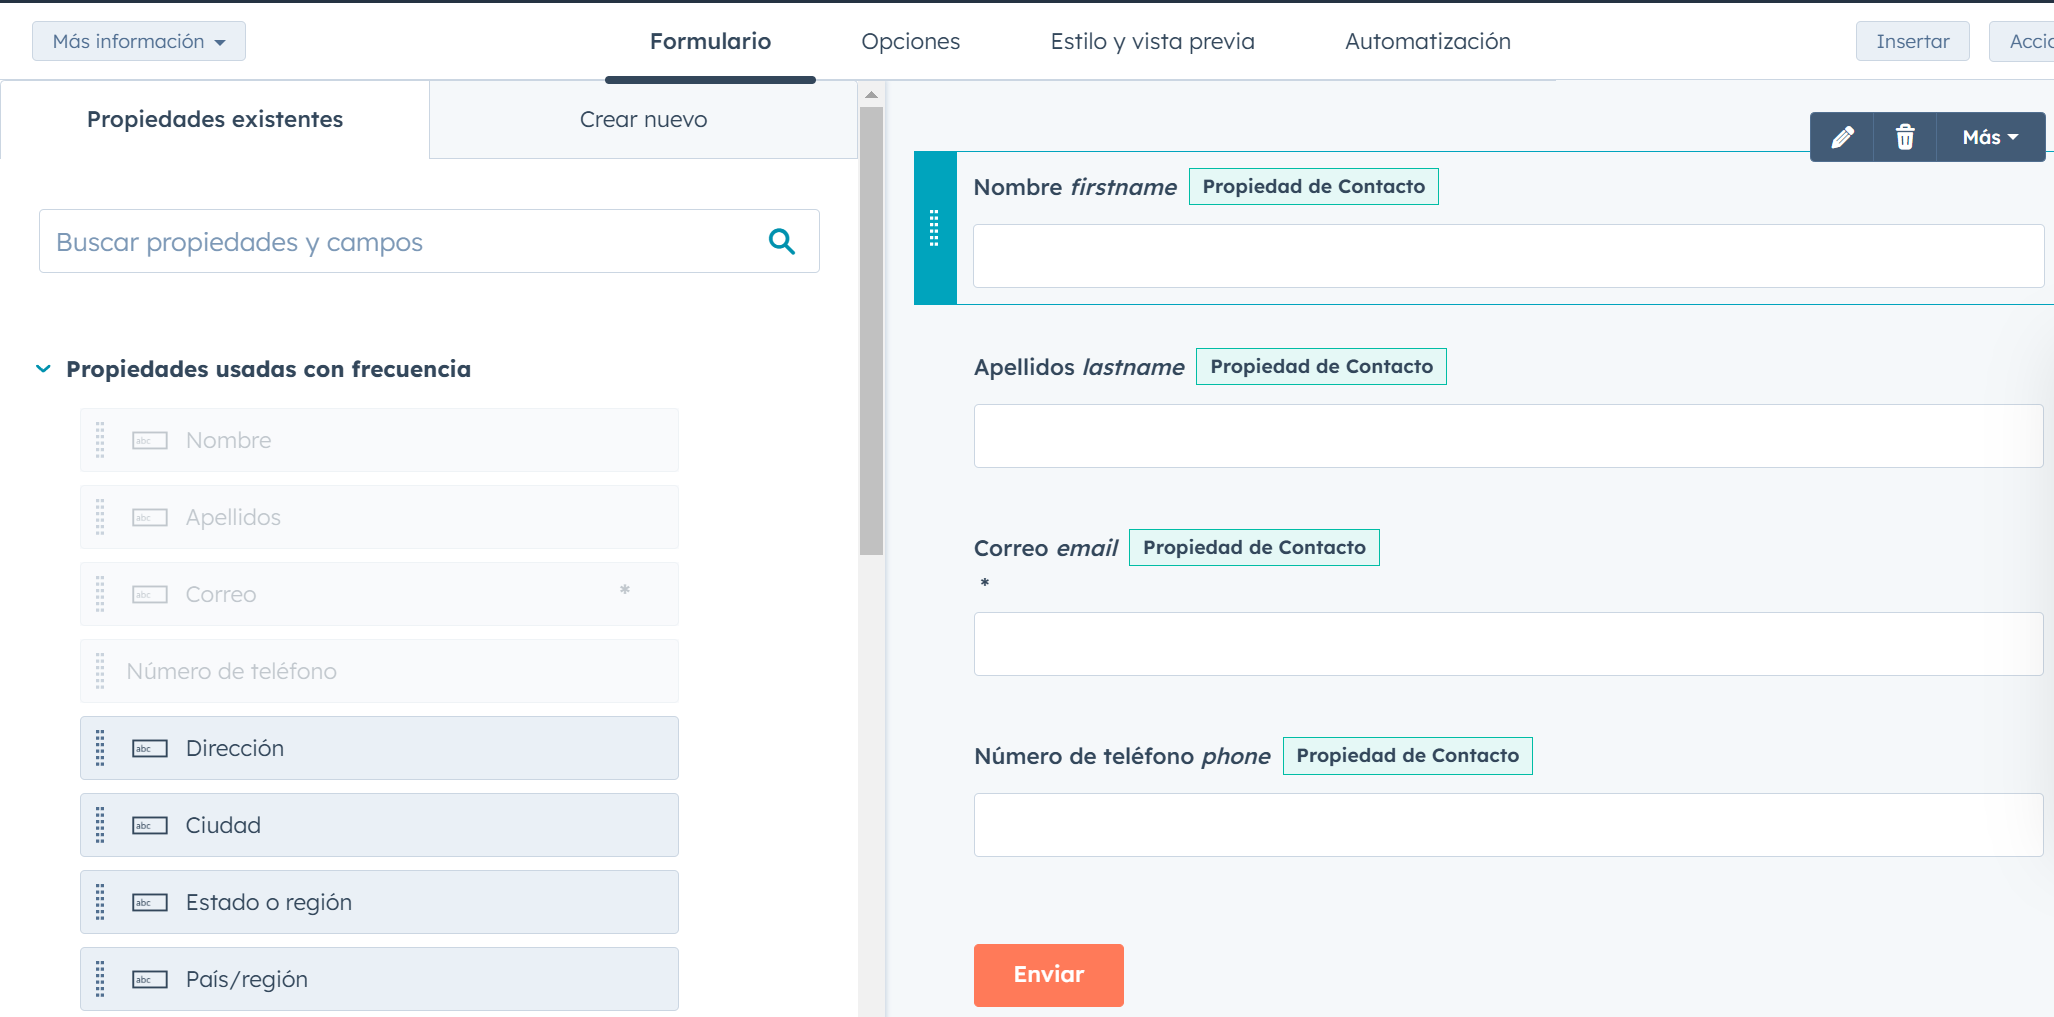Click the magnifying glass search icon
The width and height of the screenshot is (2054, 1017).
(x=781, y=241)
